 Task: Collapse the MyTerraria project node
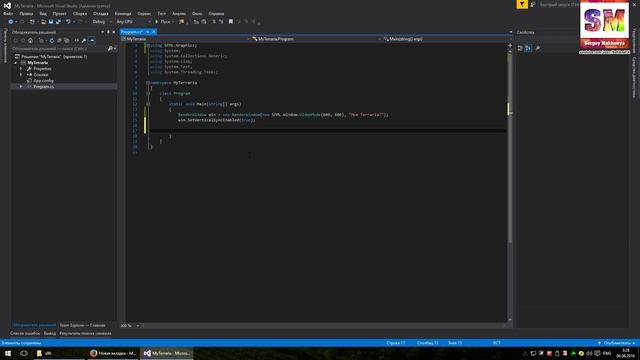tap(16, 63)
